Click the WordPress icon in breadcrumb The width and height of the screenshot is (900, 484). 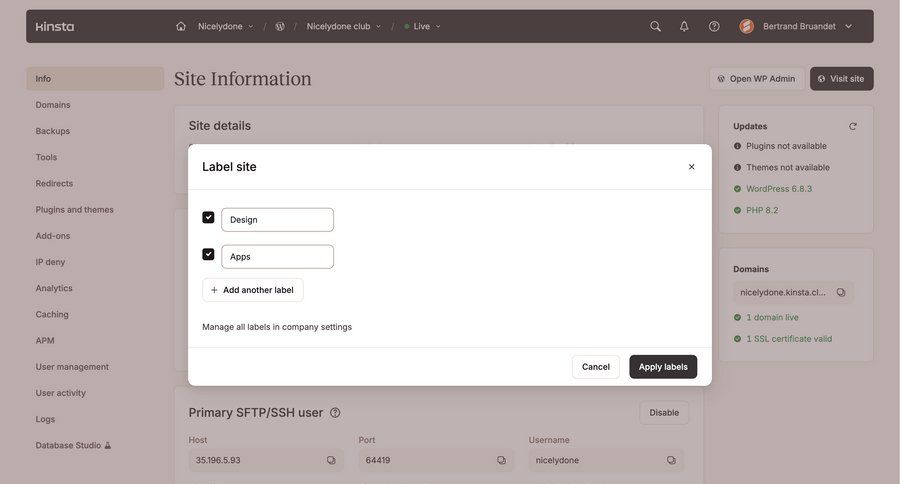(x=280, y=26)
